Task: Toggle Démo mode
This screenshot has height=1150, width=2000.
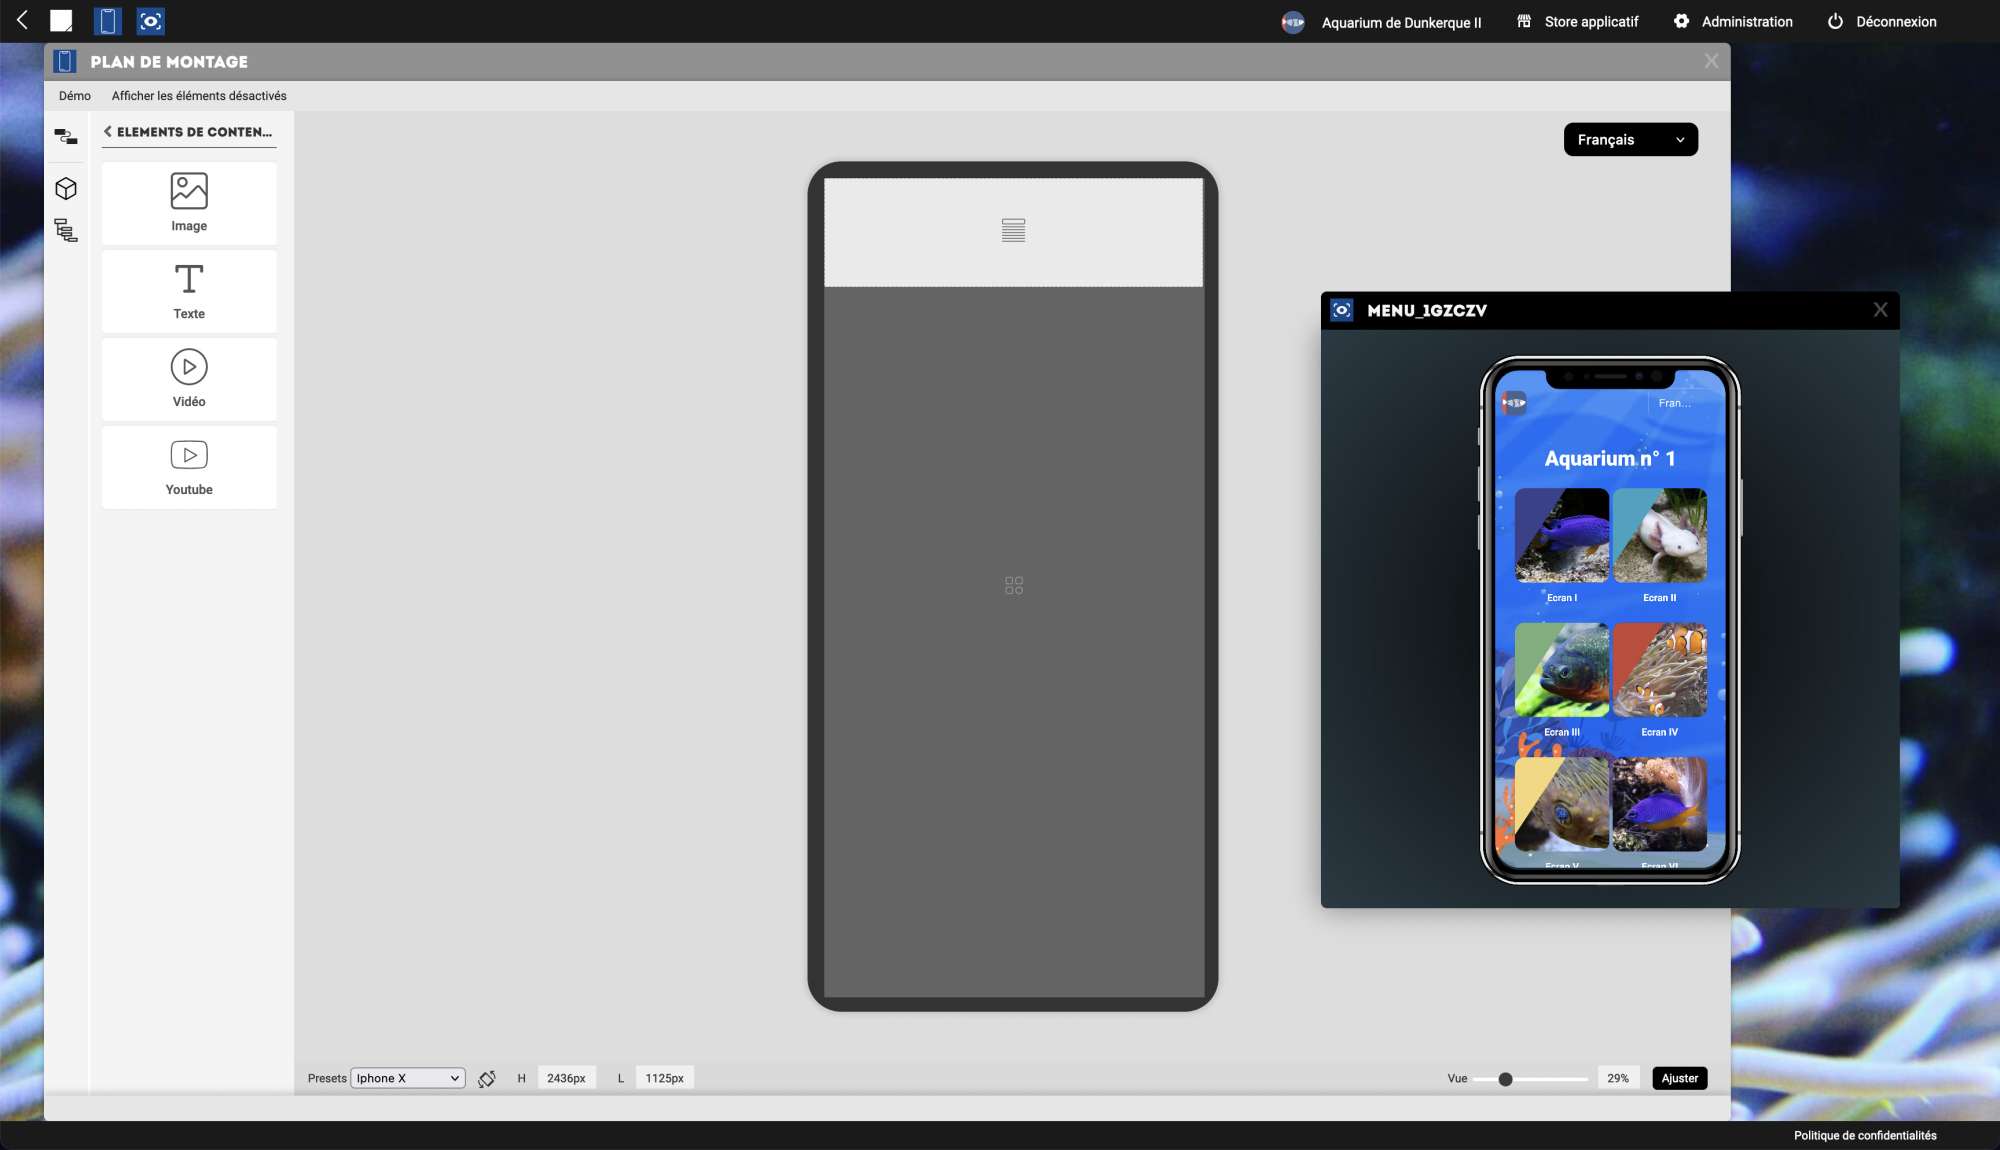Action: [75, 96]
